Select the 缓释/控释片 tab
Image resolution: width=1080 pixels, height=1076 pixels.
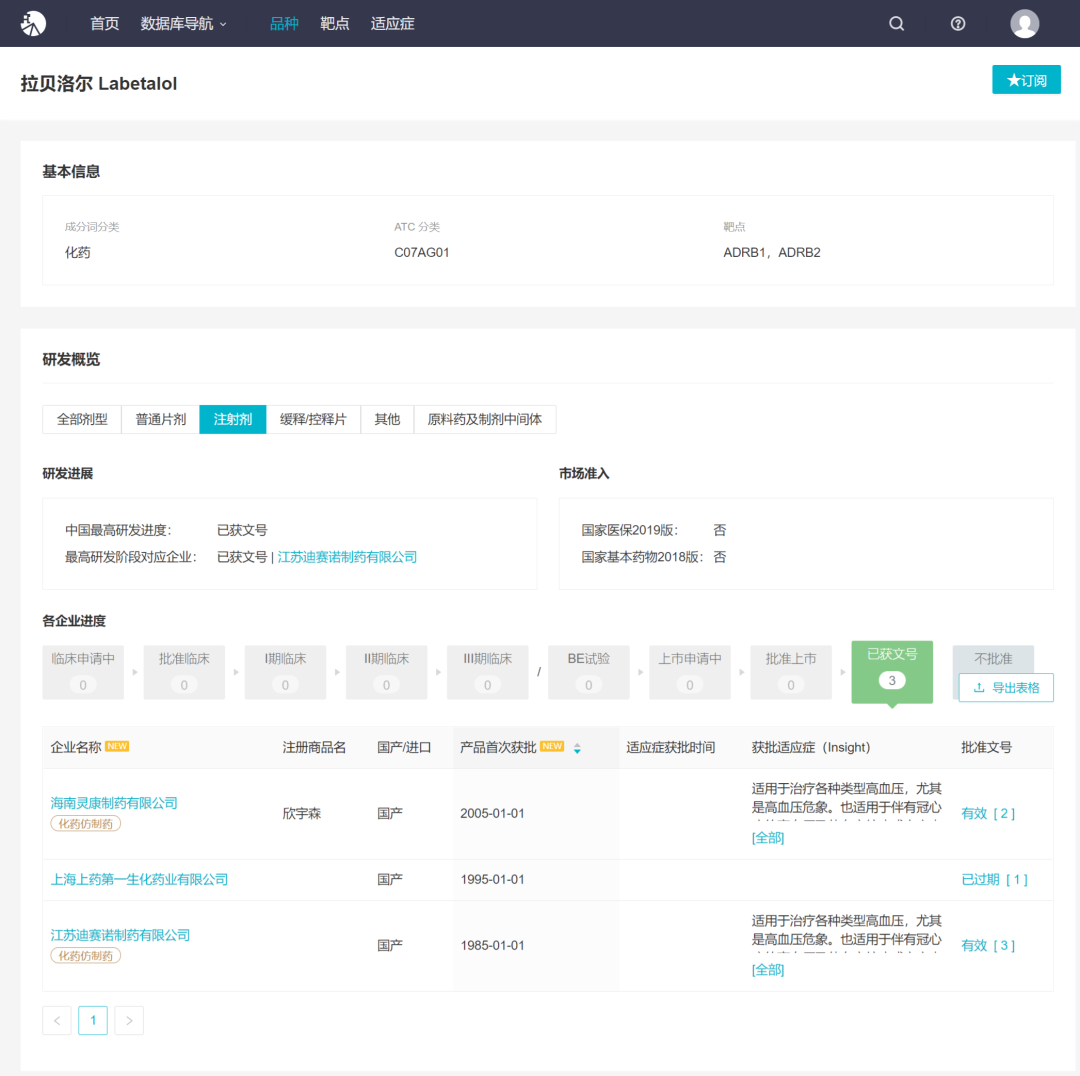point(313,419)
